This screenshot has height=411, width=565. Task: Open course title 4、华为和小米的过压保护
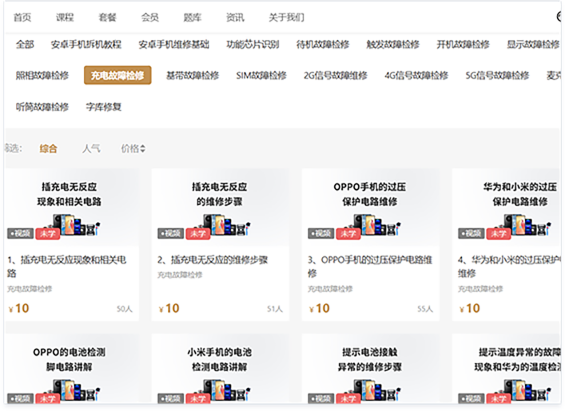coord(509,266)
